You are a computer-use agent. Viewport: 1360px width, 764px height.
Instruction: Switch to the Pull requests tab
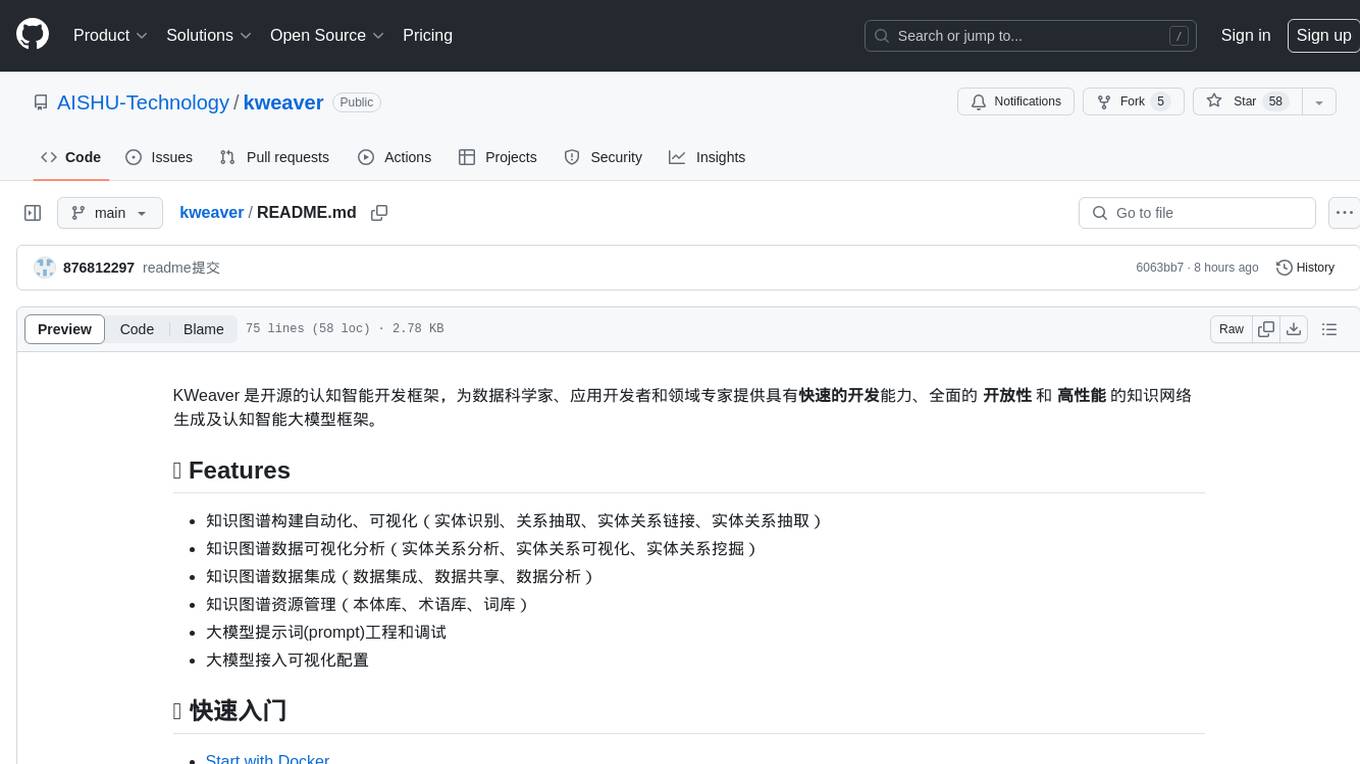274,157
